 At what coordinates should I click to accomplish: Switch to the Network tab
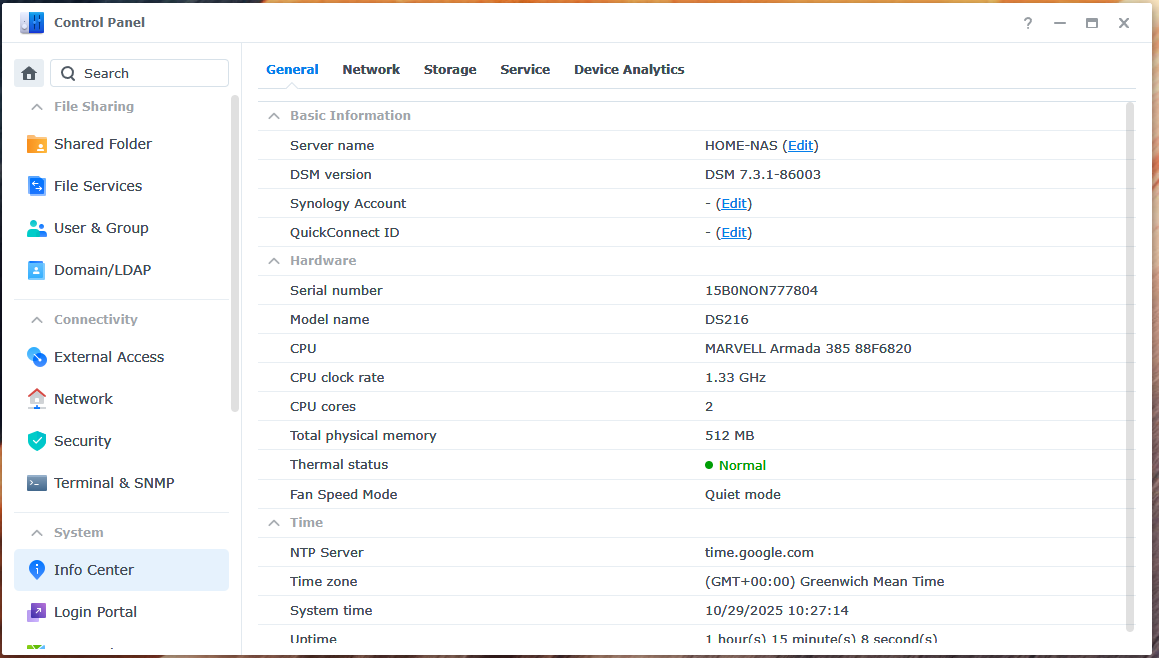point(371,69)
